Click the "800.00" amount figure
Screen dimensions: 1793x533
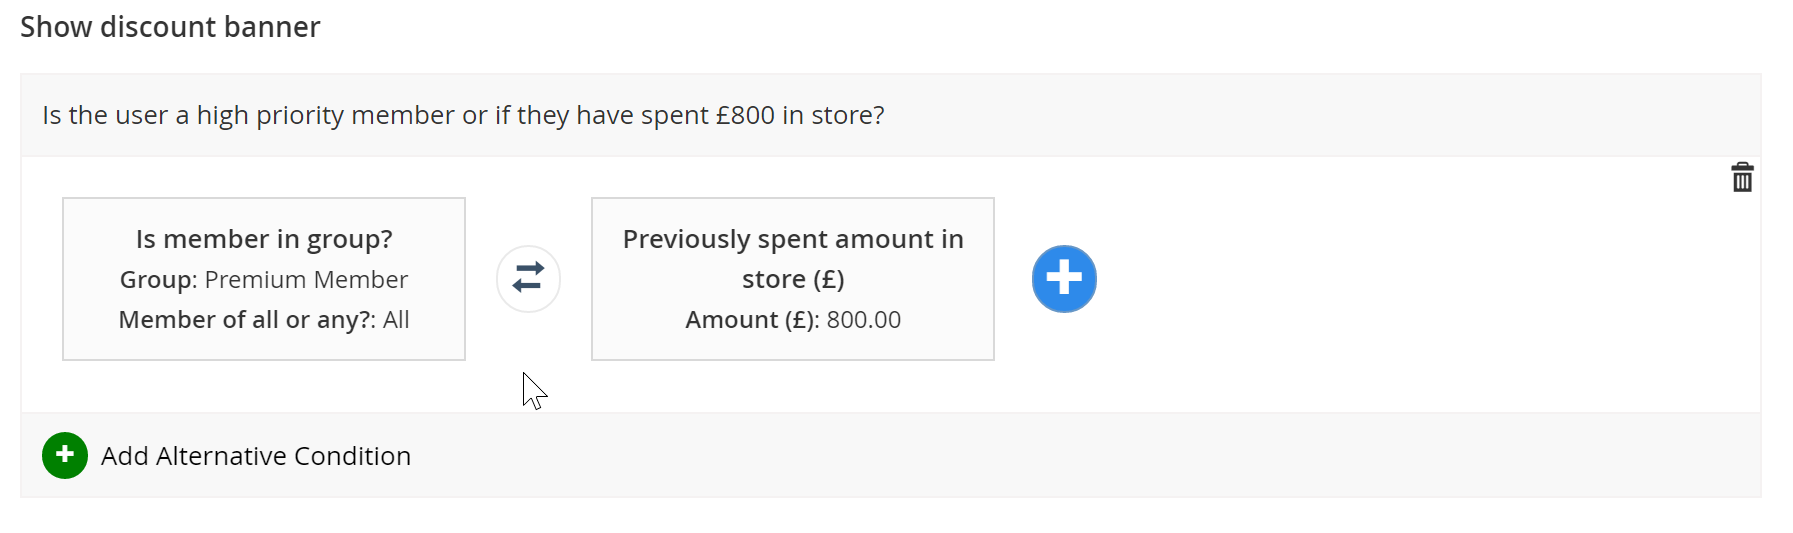point(864,320)
